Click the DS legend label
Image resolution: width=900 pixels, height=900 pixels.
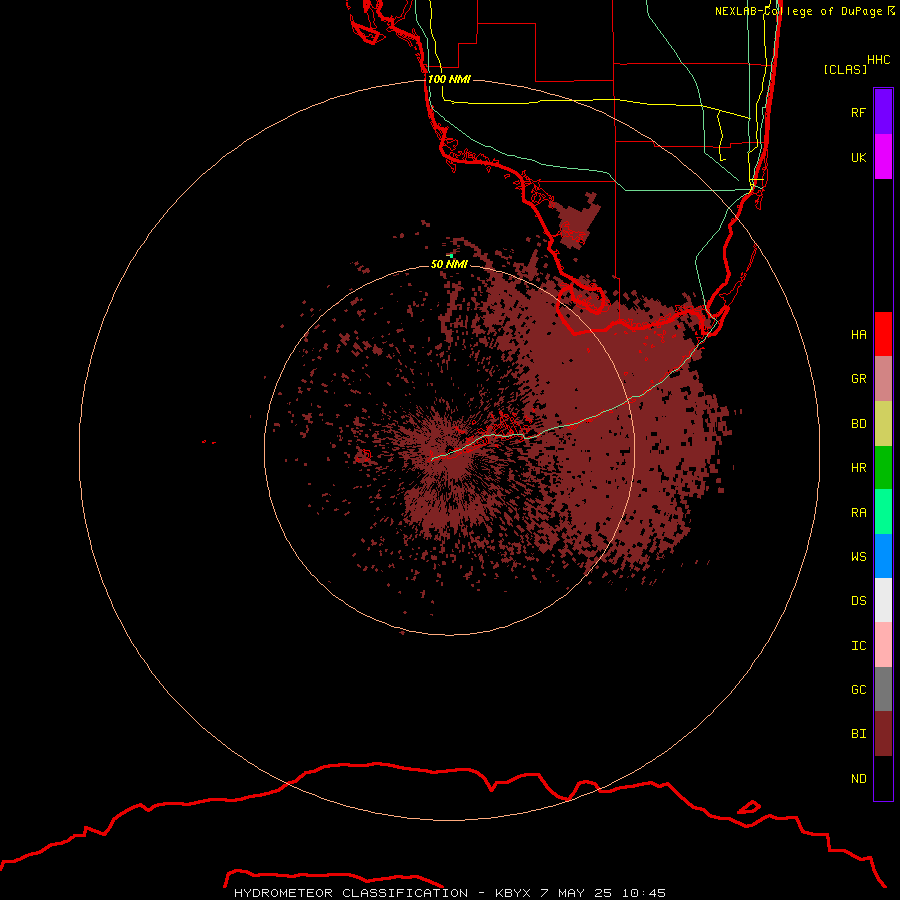pyautogui.click(x=858, y=601)
